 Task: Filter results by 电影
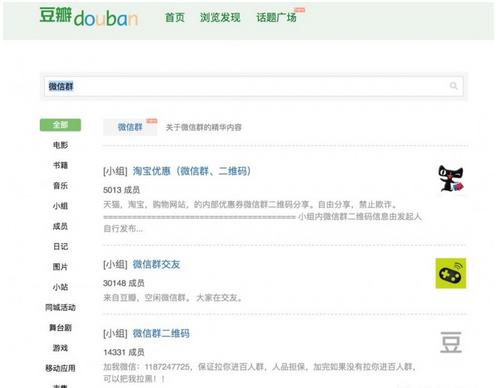pos(60,145)
